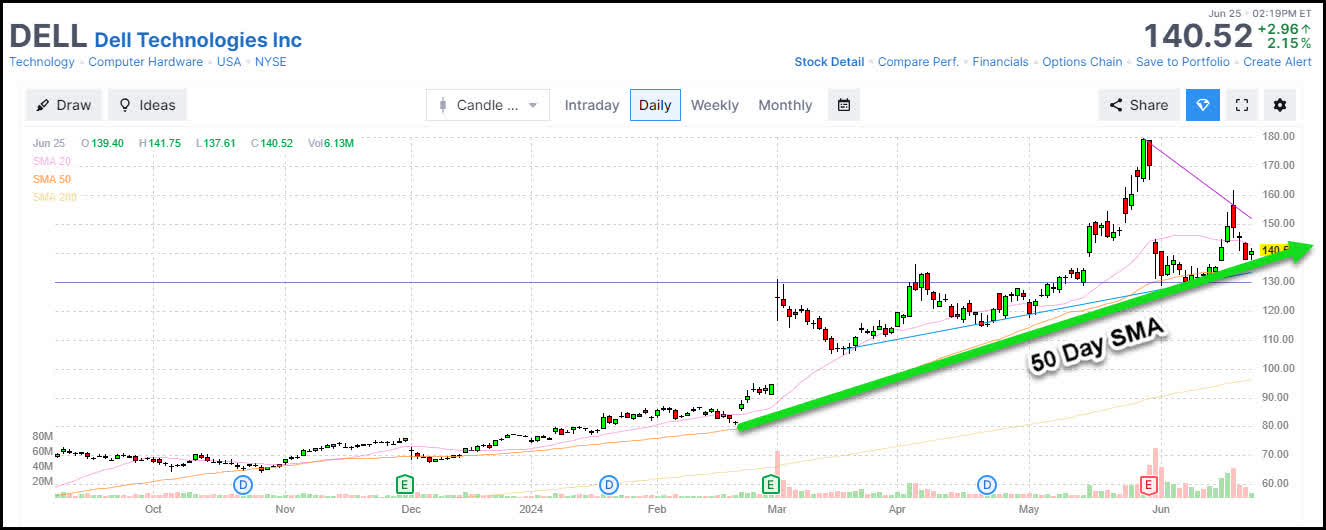The height and width of the screenshot is (530, 1326).
Task: Open chart settings gear icon
Action: [1280, 105]
